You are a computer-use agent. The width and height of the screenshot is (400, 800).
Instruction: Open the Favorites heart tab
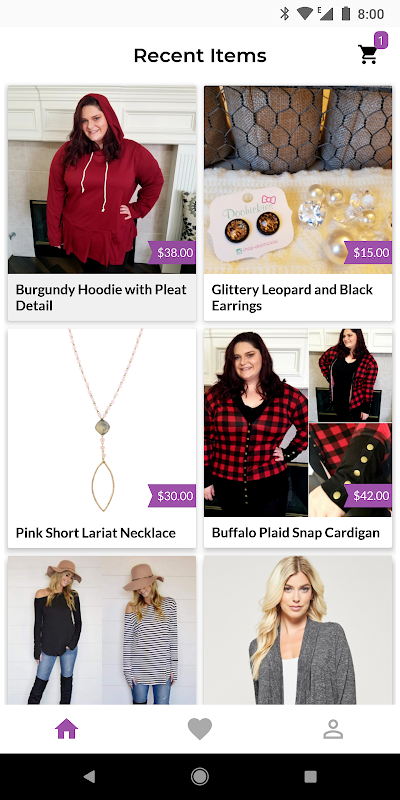click(199, 729)
